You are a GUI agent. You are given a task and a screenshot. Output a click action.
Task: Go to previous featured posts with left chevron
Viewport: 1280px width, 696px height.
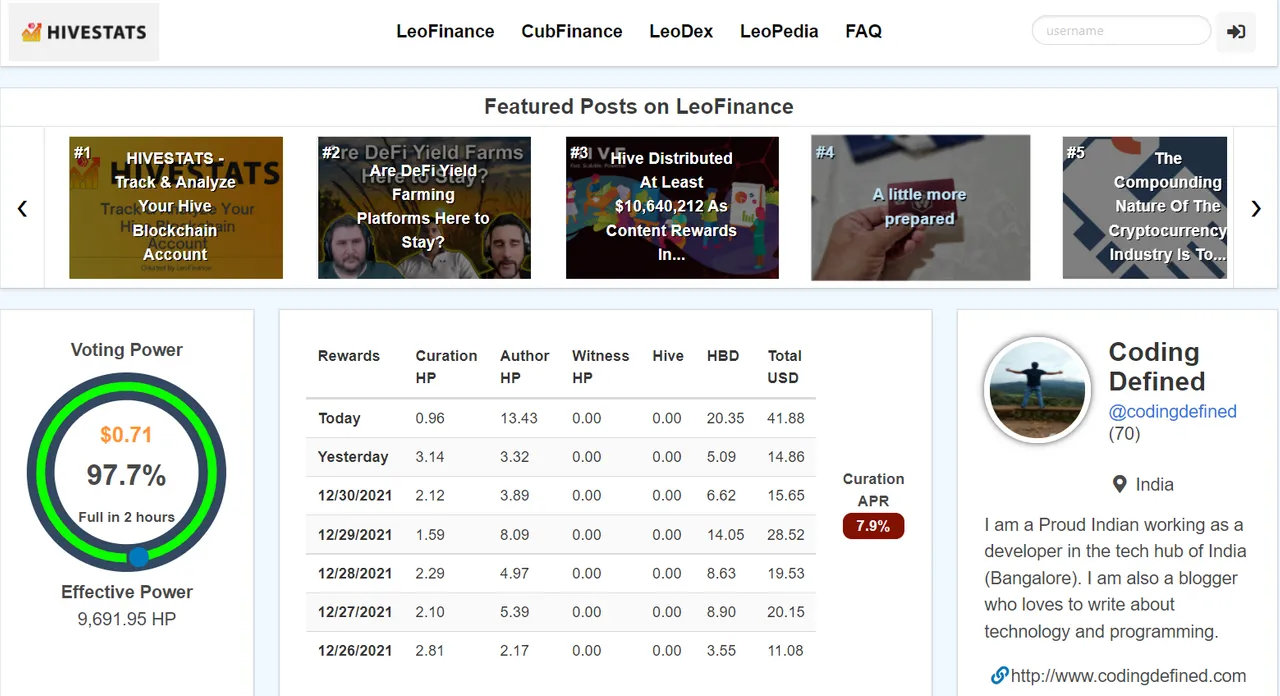point(22,208)
